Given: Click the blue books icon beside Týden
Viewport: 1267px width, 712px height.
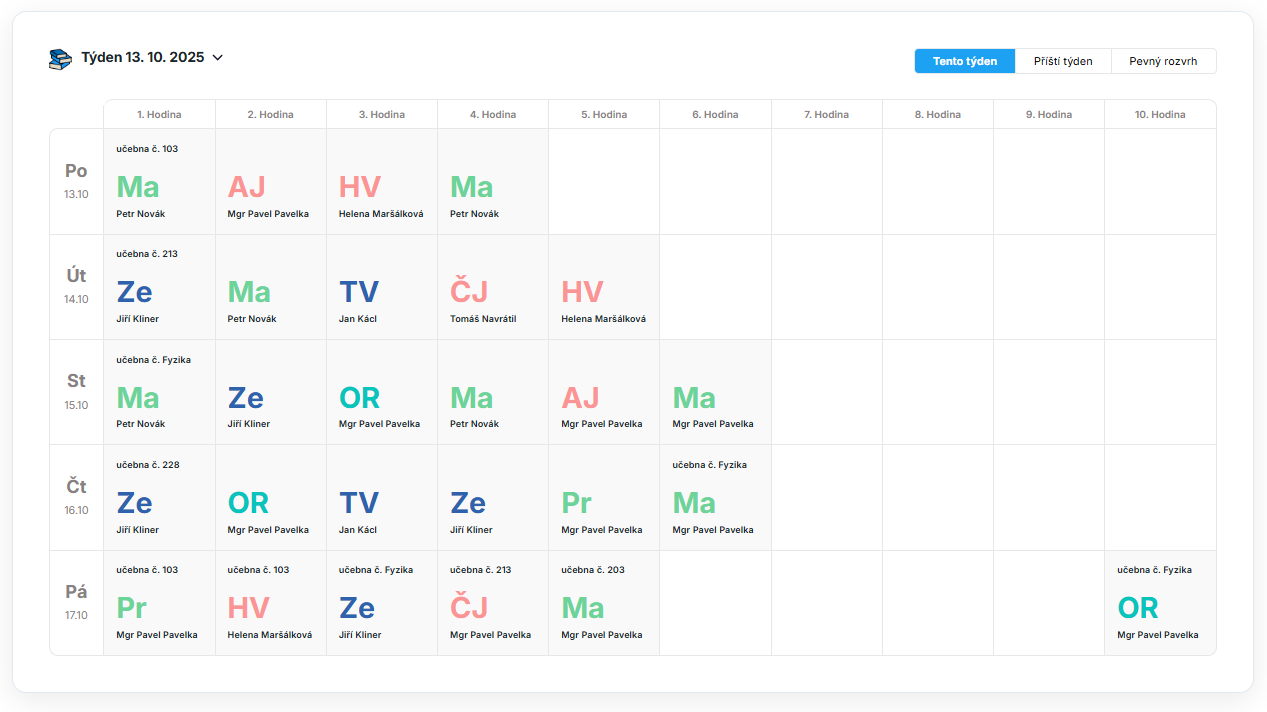Looking at the screenshot, I should point(60,59).
